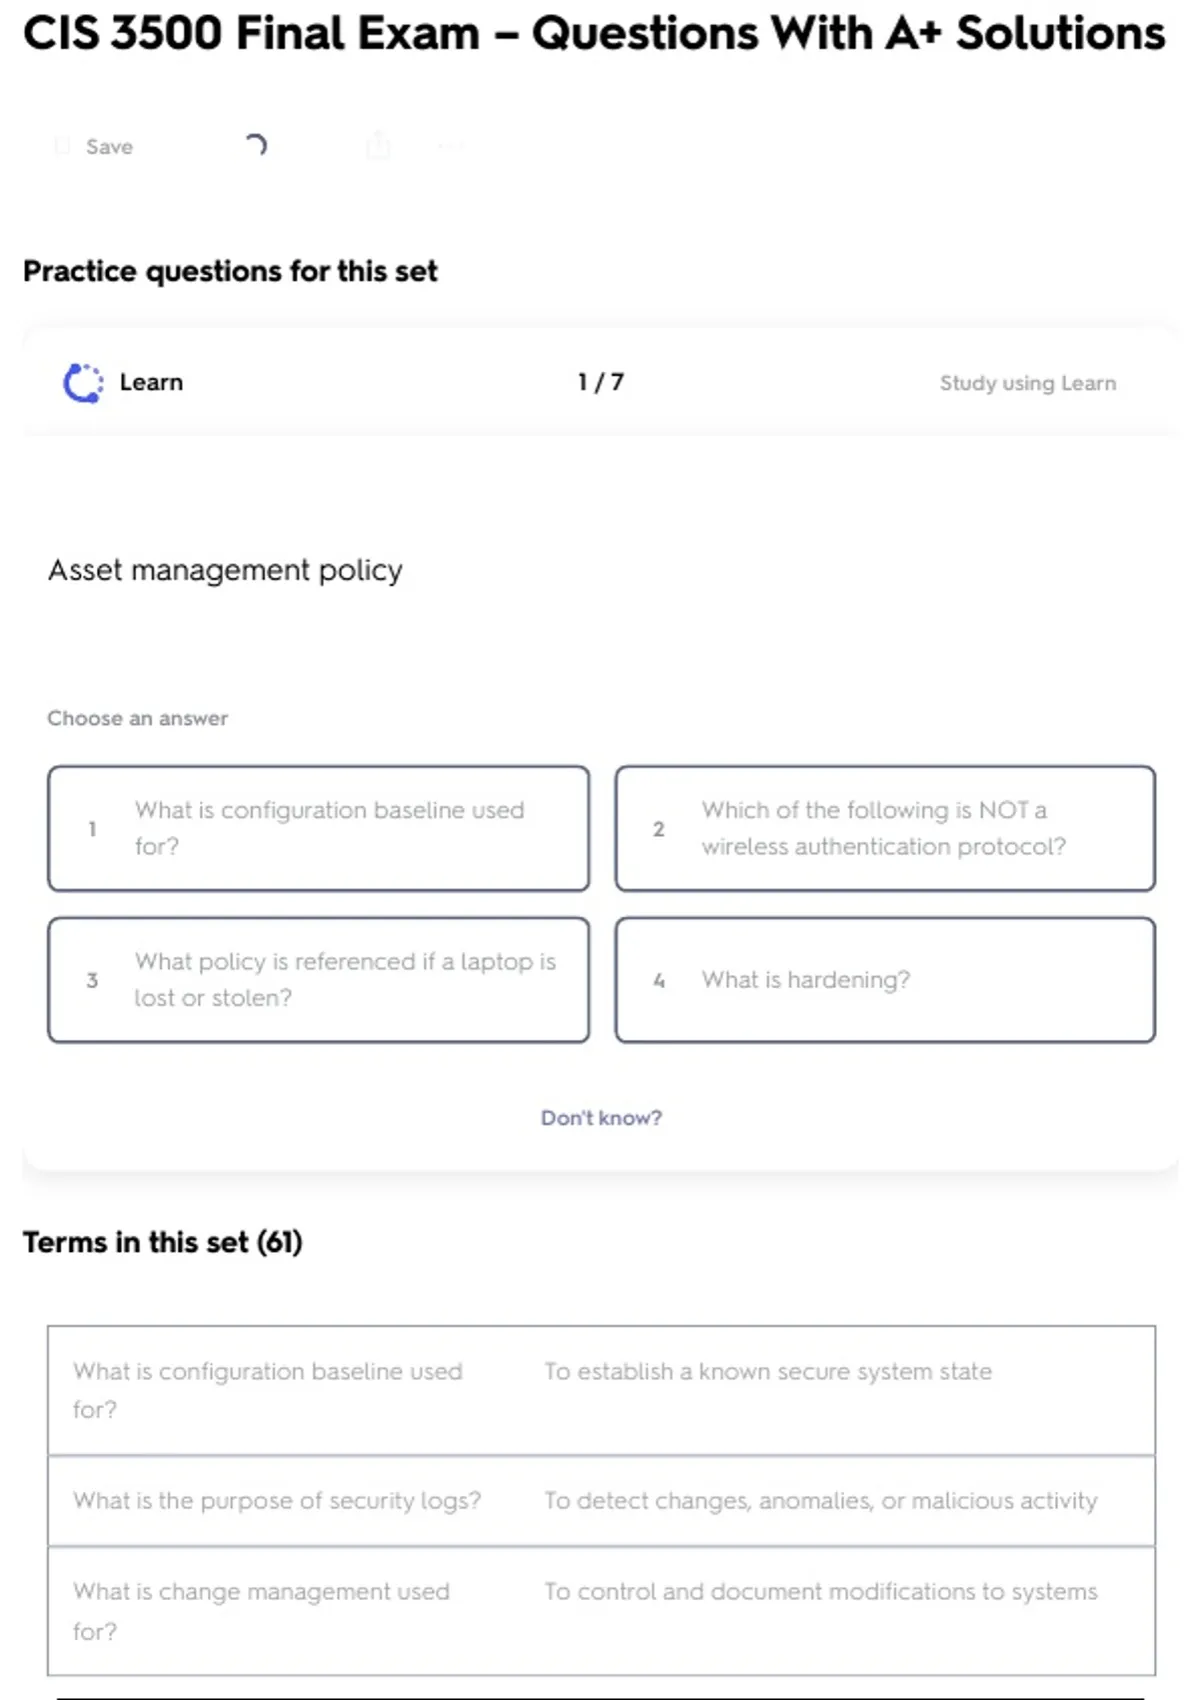This screenshot has width=1200, height=1700.
Task: Select answer 'What is configuration baseline used for?'
Action: point(318,828)
